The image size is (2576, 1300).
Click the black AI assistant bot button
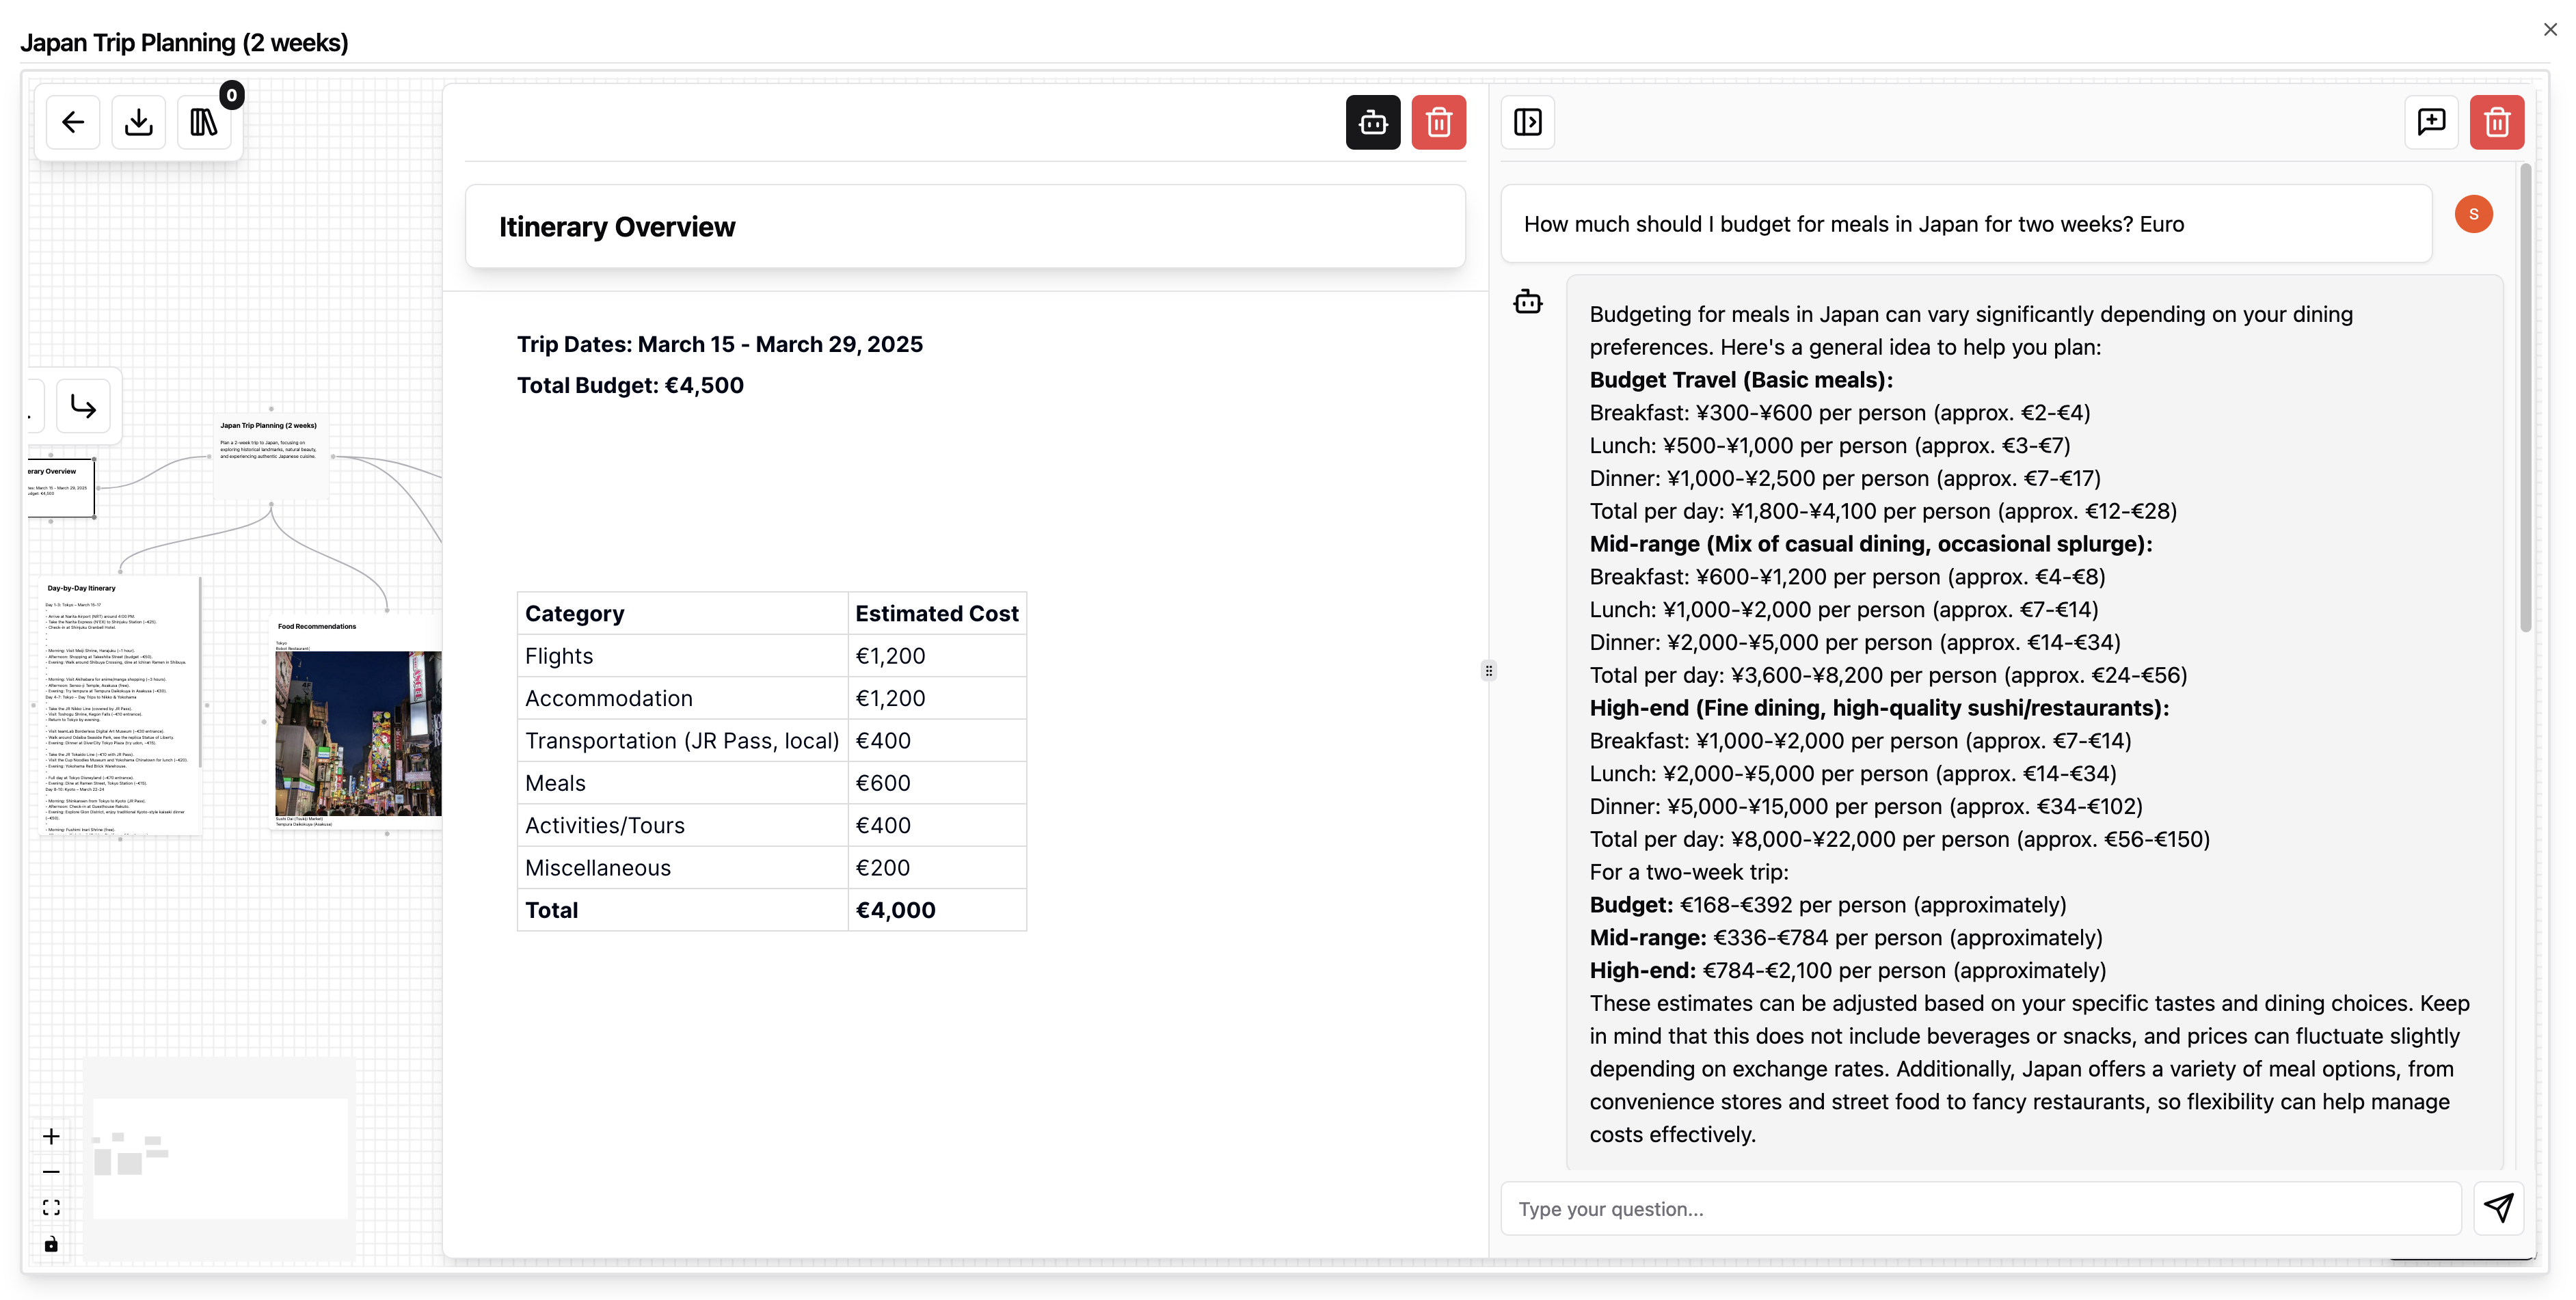pyautogui.click(x=1373, y=122)
